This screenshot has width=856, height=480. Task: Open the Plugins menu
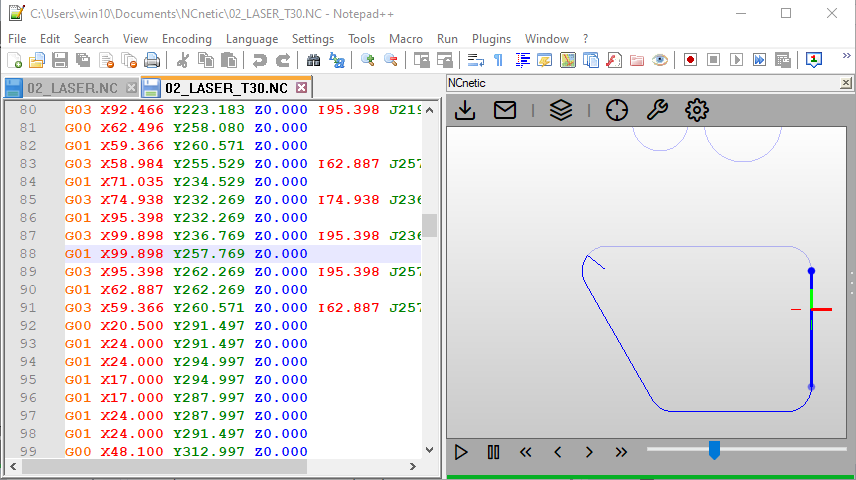pos(491,39)
